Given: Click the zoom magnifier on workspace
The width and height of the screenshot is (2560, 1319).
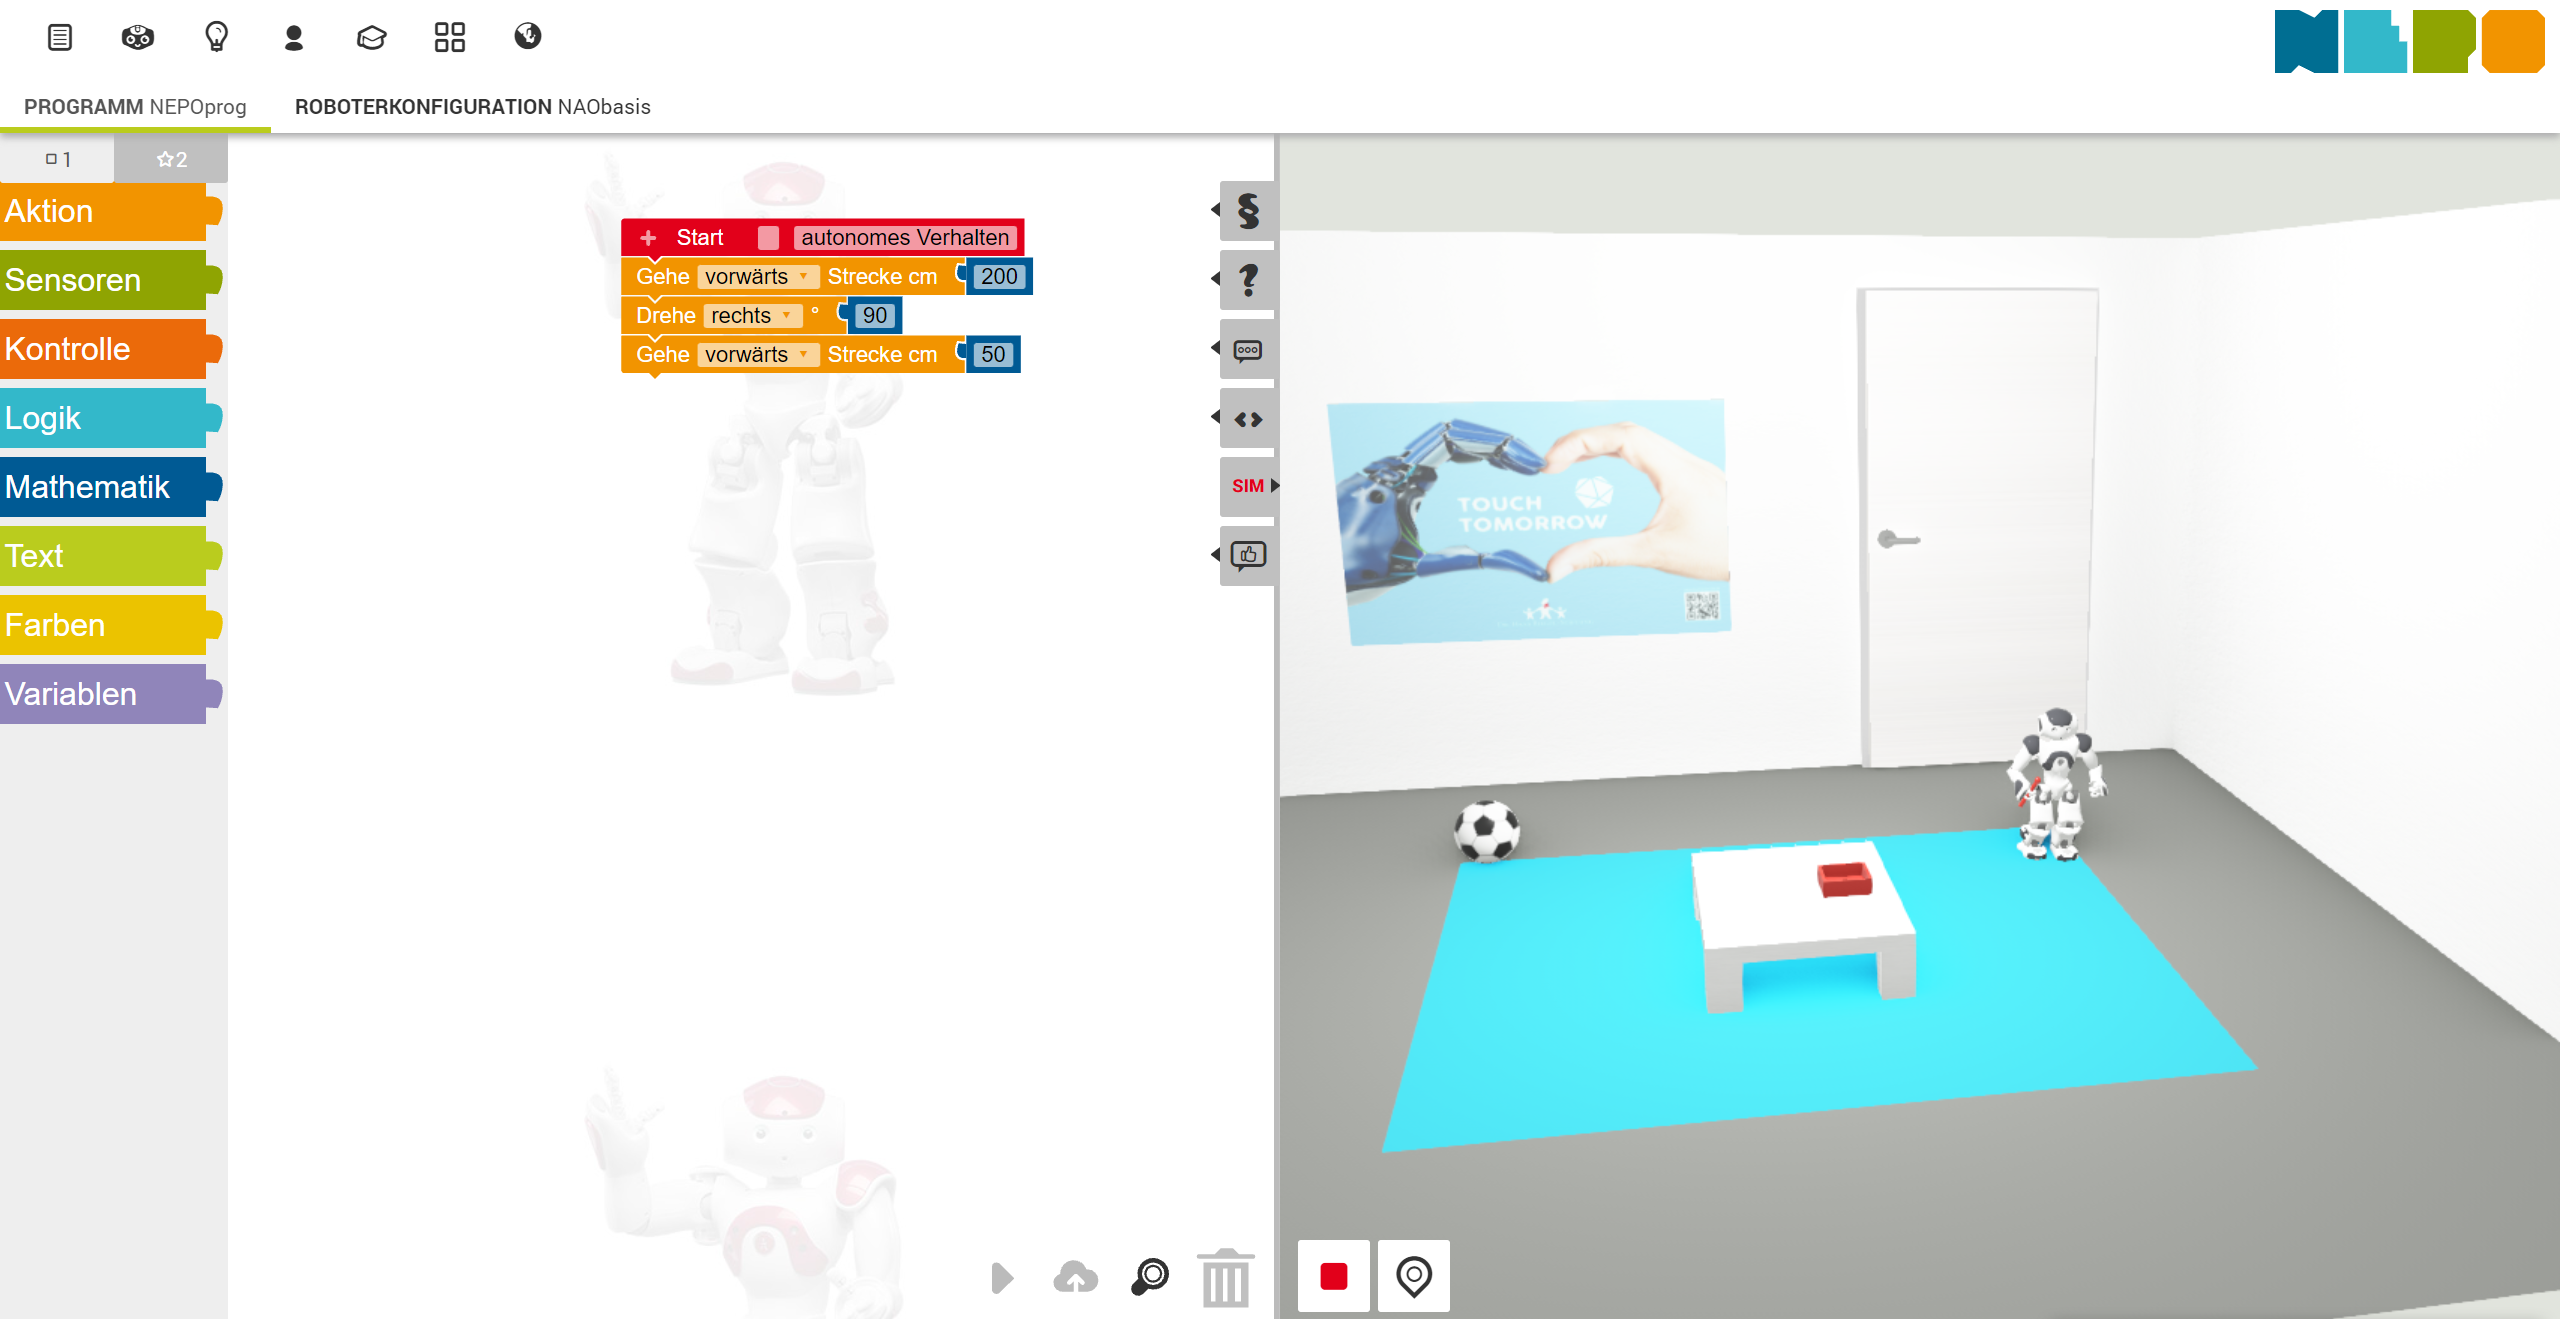Looking at the screenshot, I should pyautogui.click(x=1150, y=1277).
